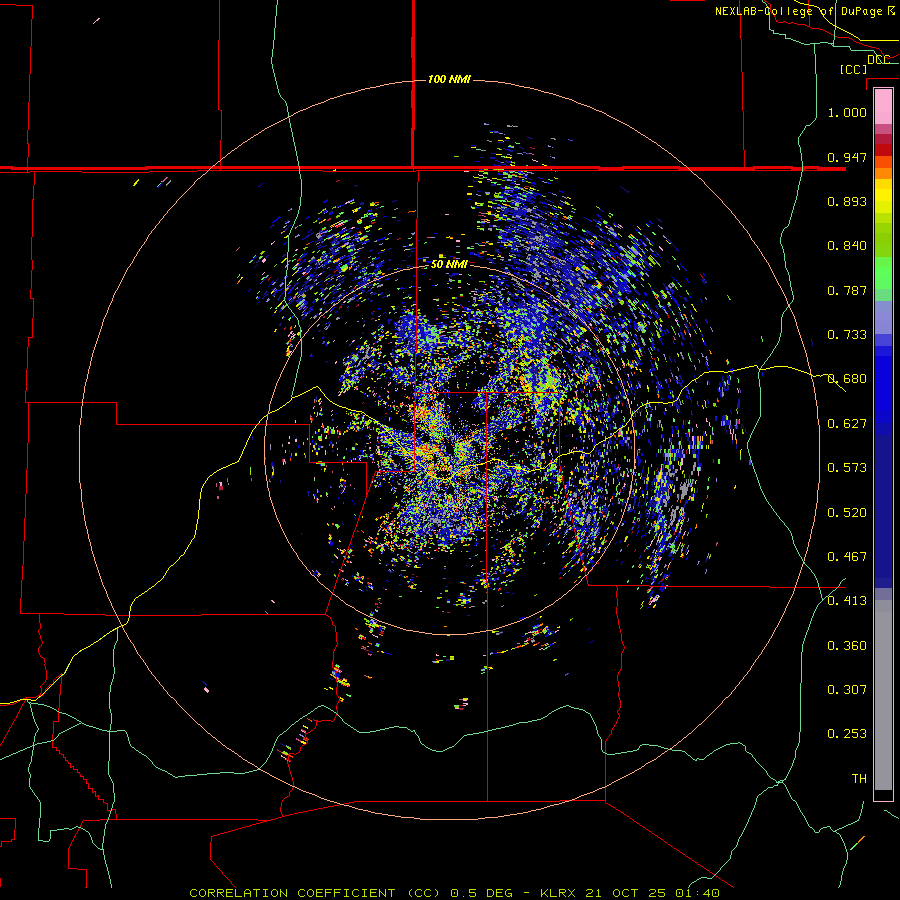This screenshot has height=900, width=900.
Task: Click the 0.467 color scale value
Action: pyautogui.click(x=847, y=557)
